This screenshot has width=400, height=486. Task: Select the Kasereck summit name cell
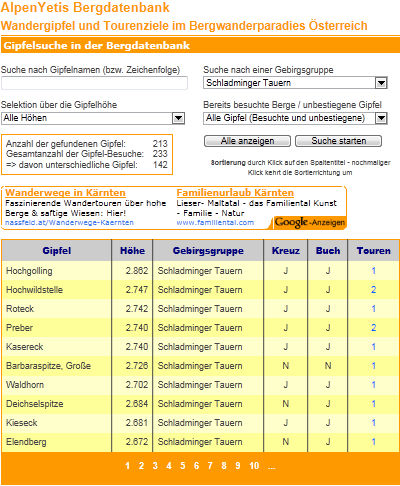click(57, 347)
